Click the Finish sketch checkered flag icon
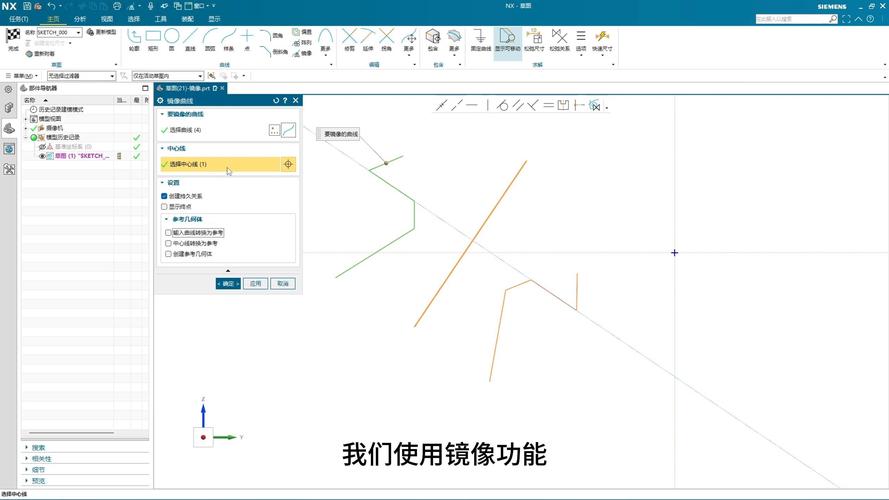 13,37
